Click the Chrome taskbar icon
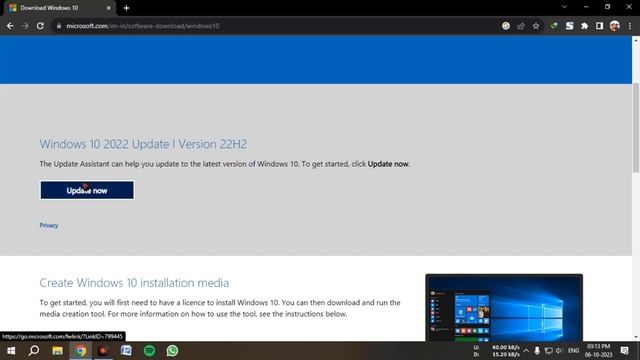The image size is (640, 360). click(80, 351)
